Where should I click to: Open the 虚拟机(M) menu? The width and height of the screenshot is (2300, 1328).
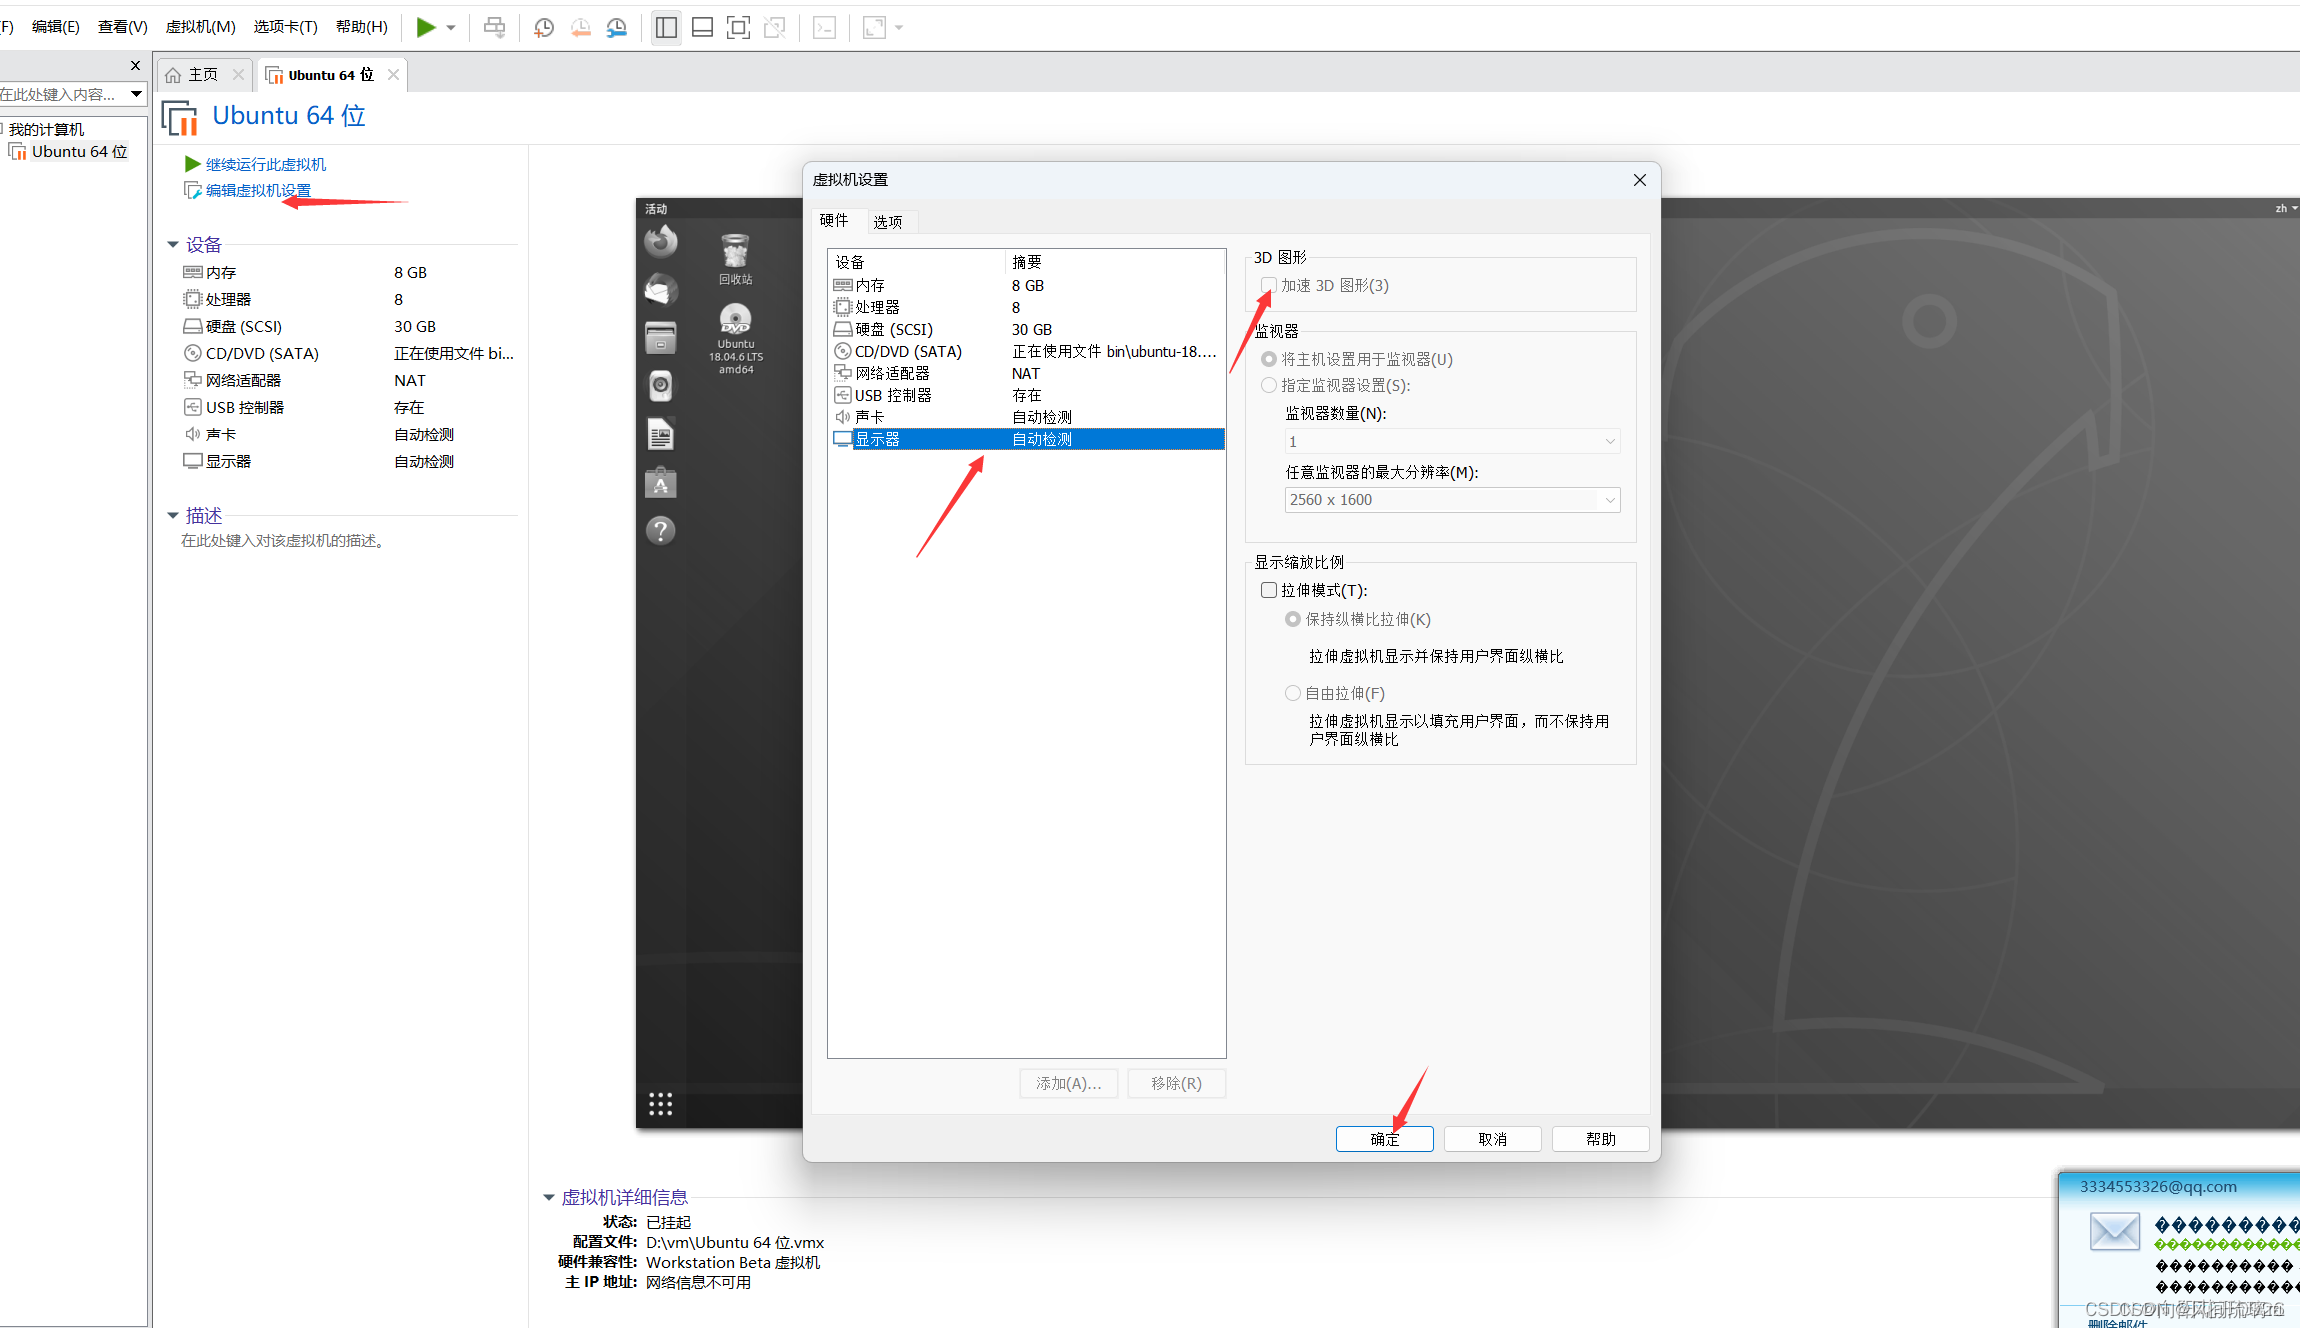pyautogui.click(x=200, y=27)
